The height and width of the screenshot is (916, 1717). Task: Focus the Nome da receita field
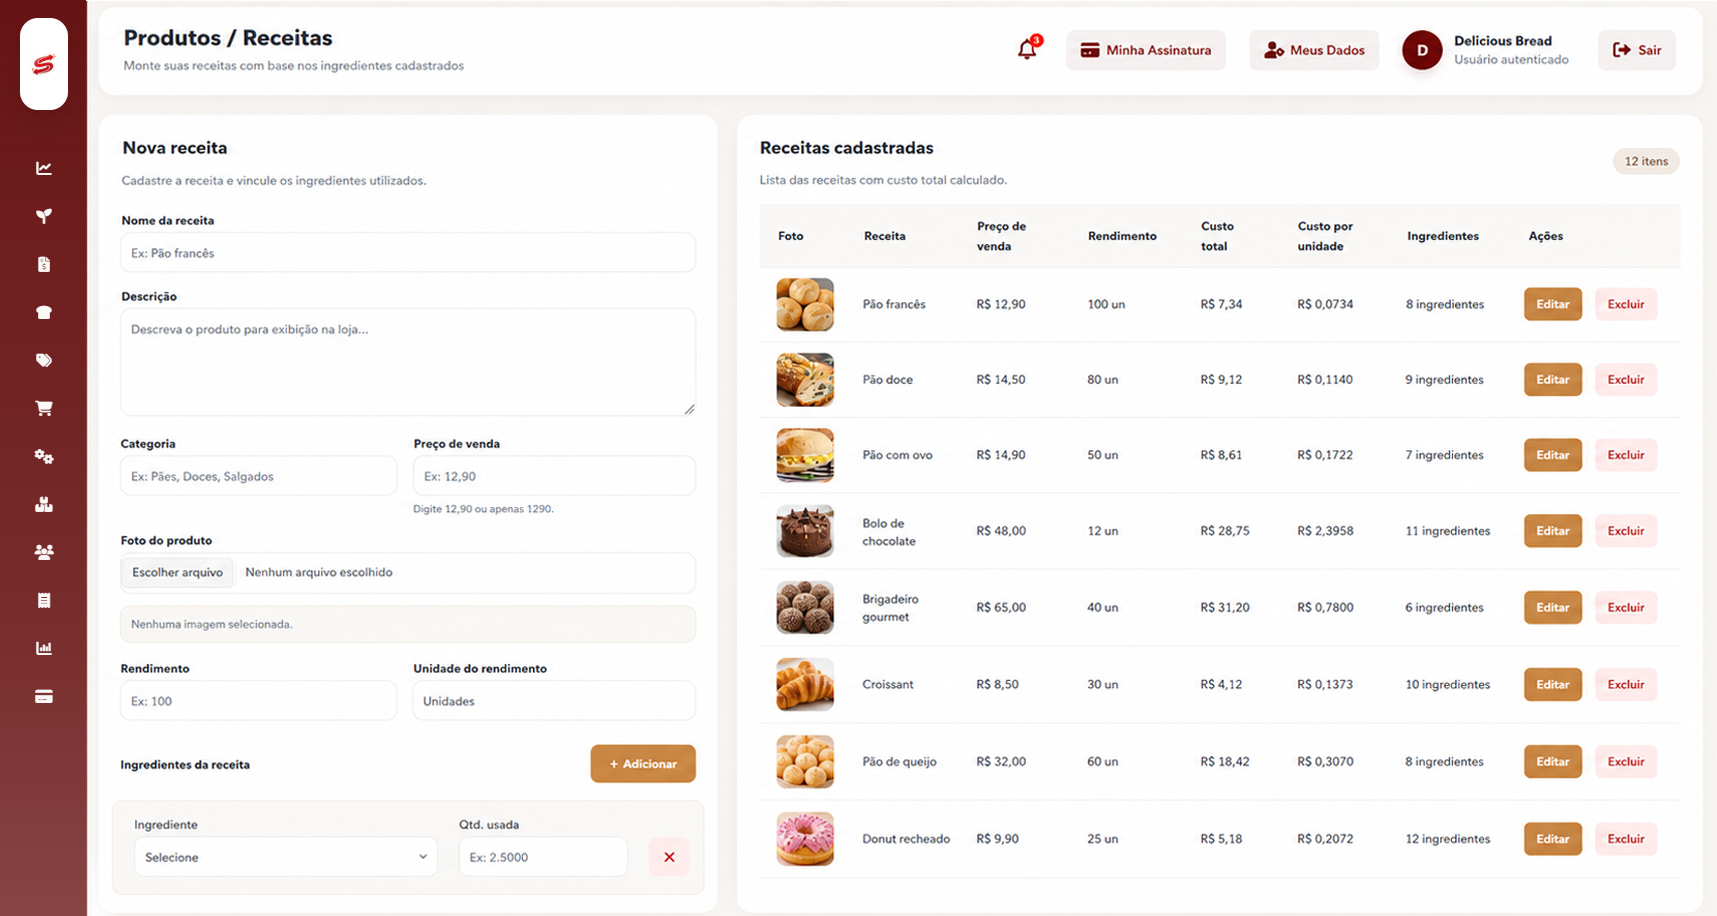point(408,253)
